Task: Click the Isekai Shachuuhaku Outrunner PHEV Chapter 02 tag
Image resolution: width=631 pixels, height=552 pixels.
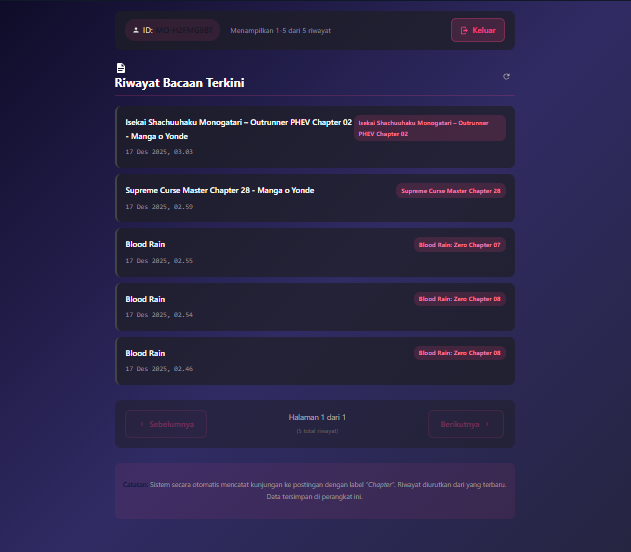Action: [429, 128]
